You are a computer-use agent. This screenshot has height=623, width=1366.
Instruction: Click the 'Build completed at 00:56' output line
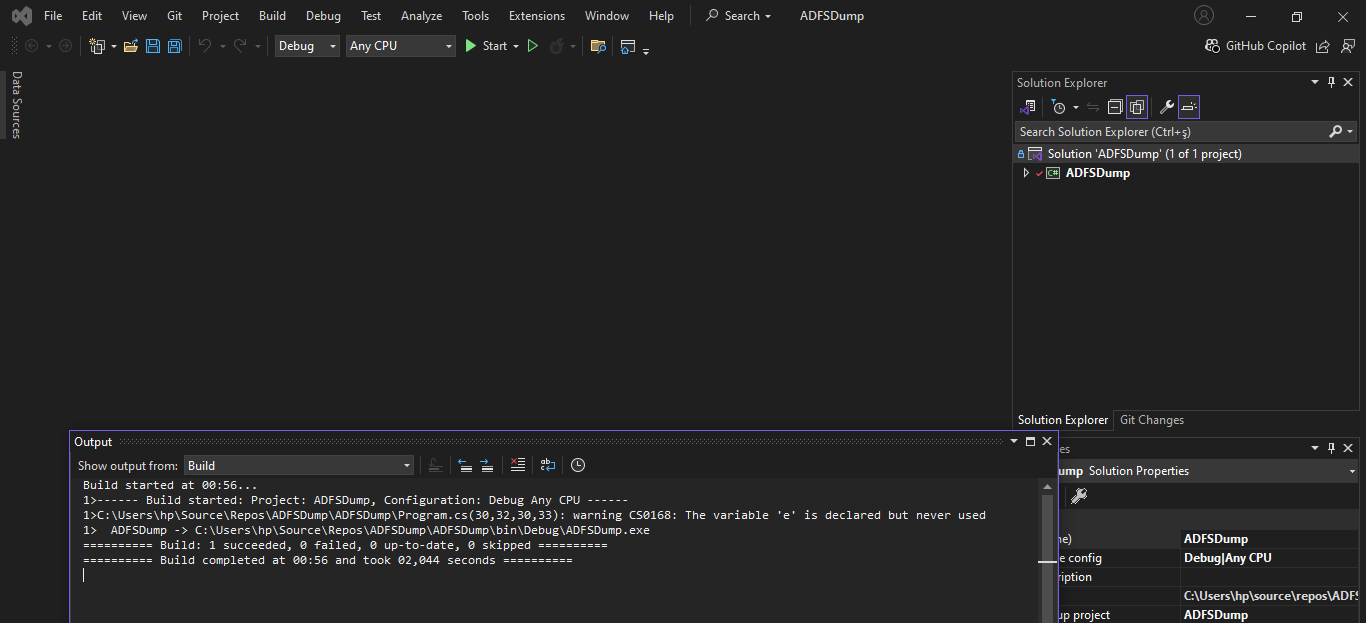pos(328,560)
